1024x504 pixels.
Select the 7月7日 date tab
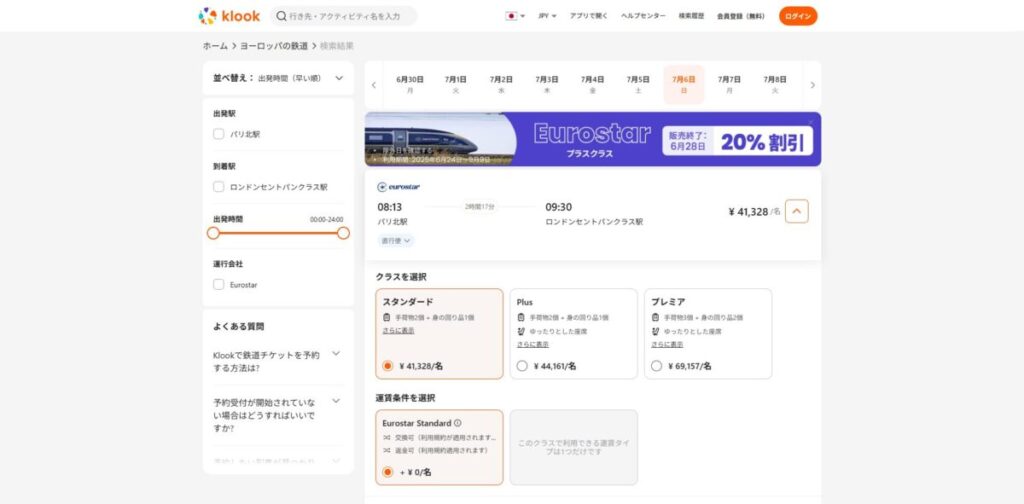(729, 84)
